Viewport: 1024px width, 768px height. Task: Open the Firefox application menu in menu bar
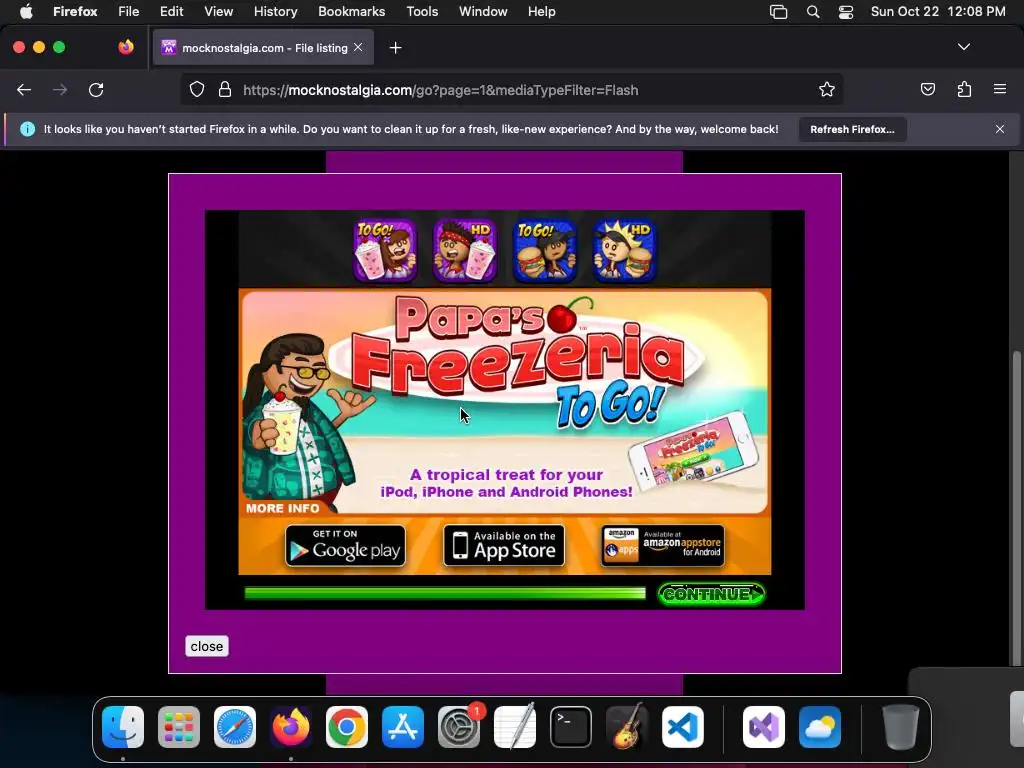click(75, 11)
